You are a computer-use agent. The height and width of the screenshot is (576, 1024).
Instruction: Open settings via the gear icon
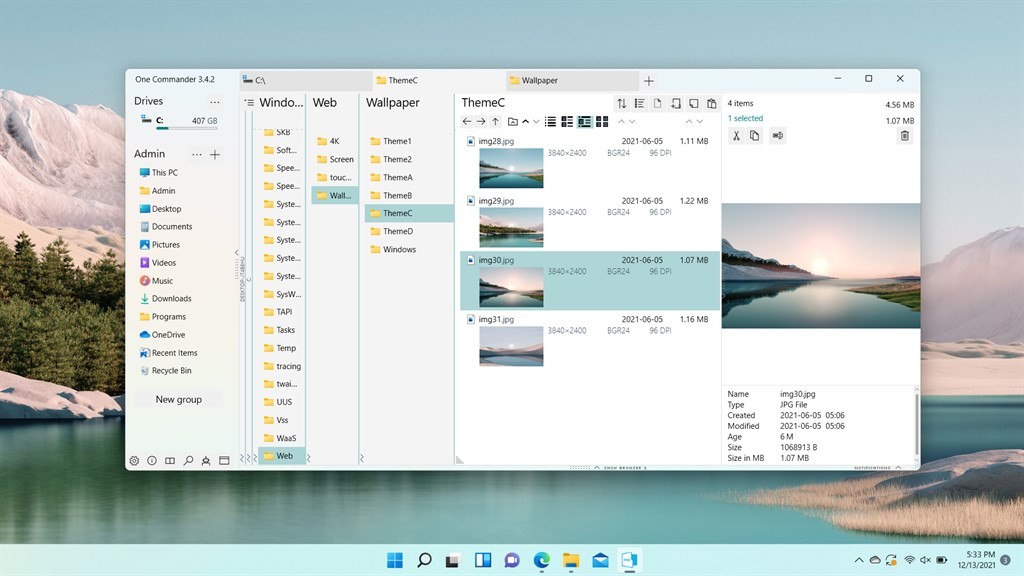[134, 461]
